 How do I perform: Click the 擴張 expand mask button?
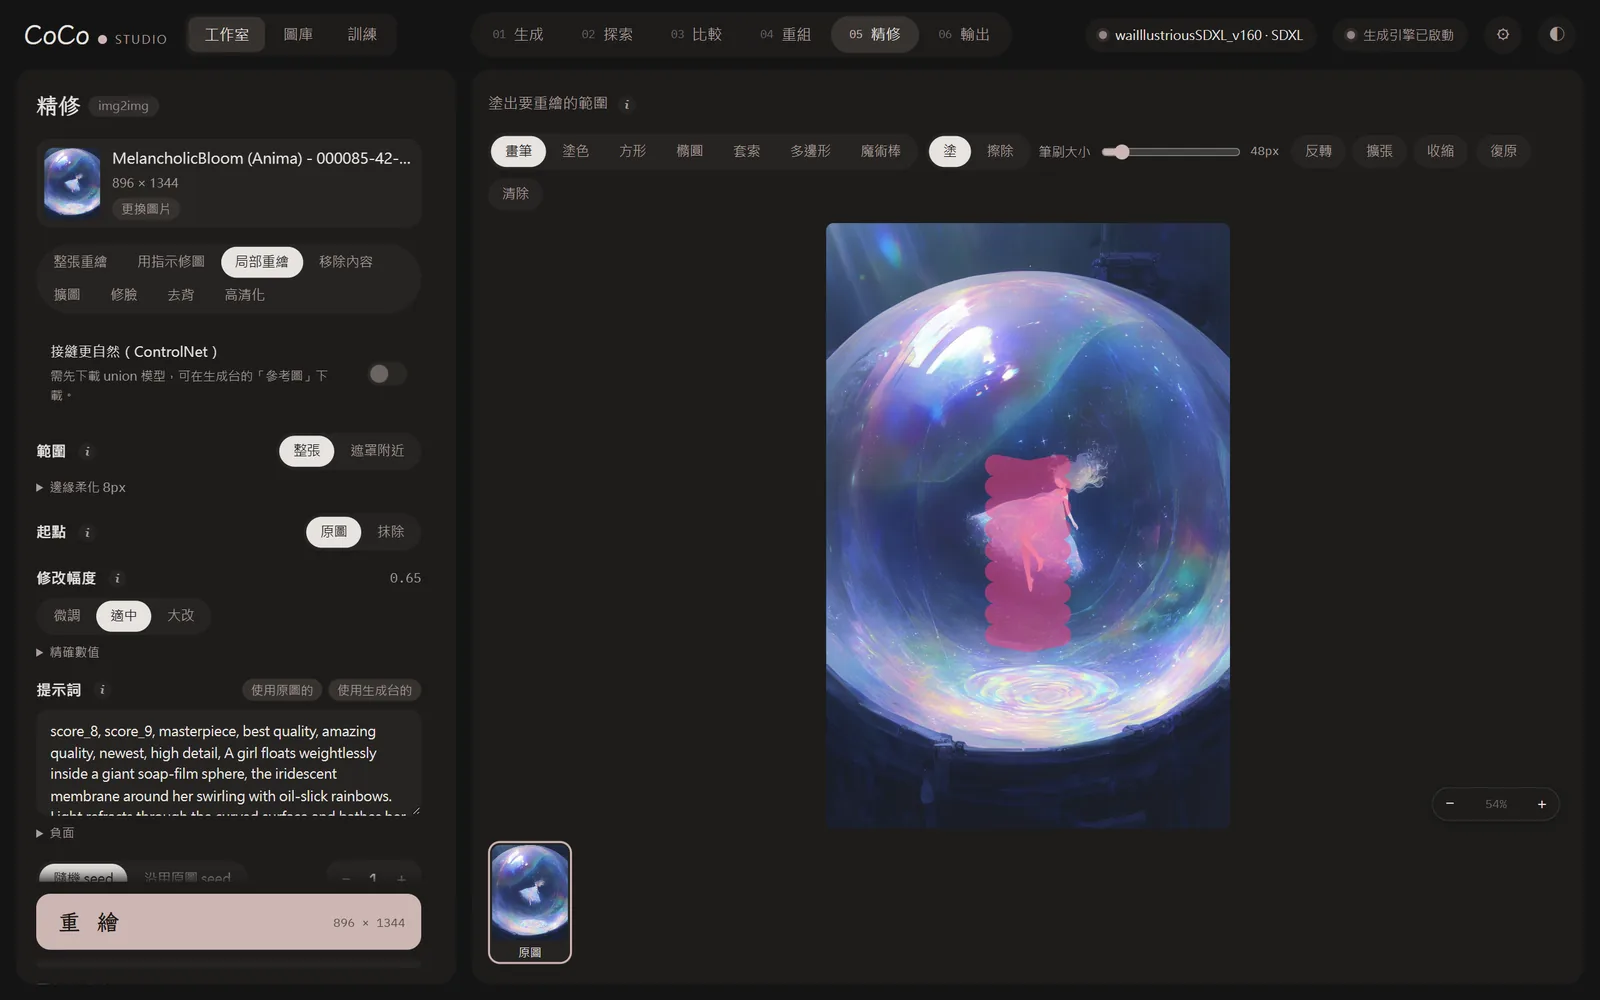[x=1380, y=151]
